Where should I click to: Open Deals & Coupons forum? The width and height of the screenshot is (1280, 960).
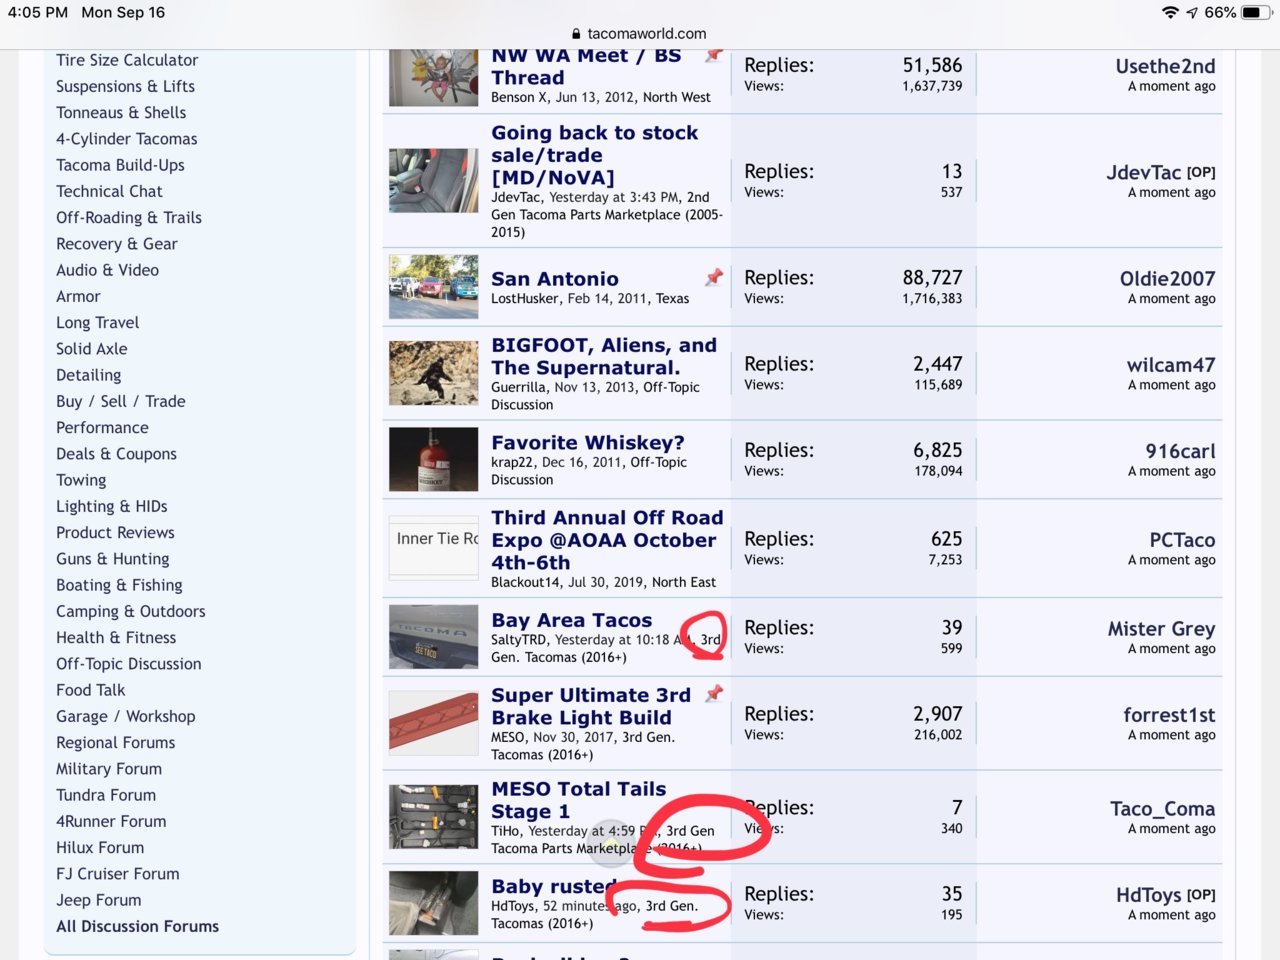point(116,453)
